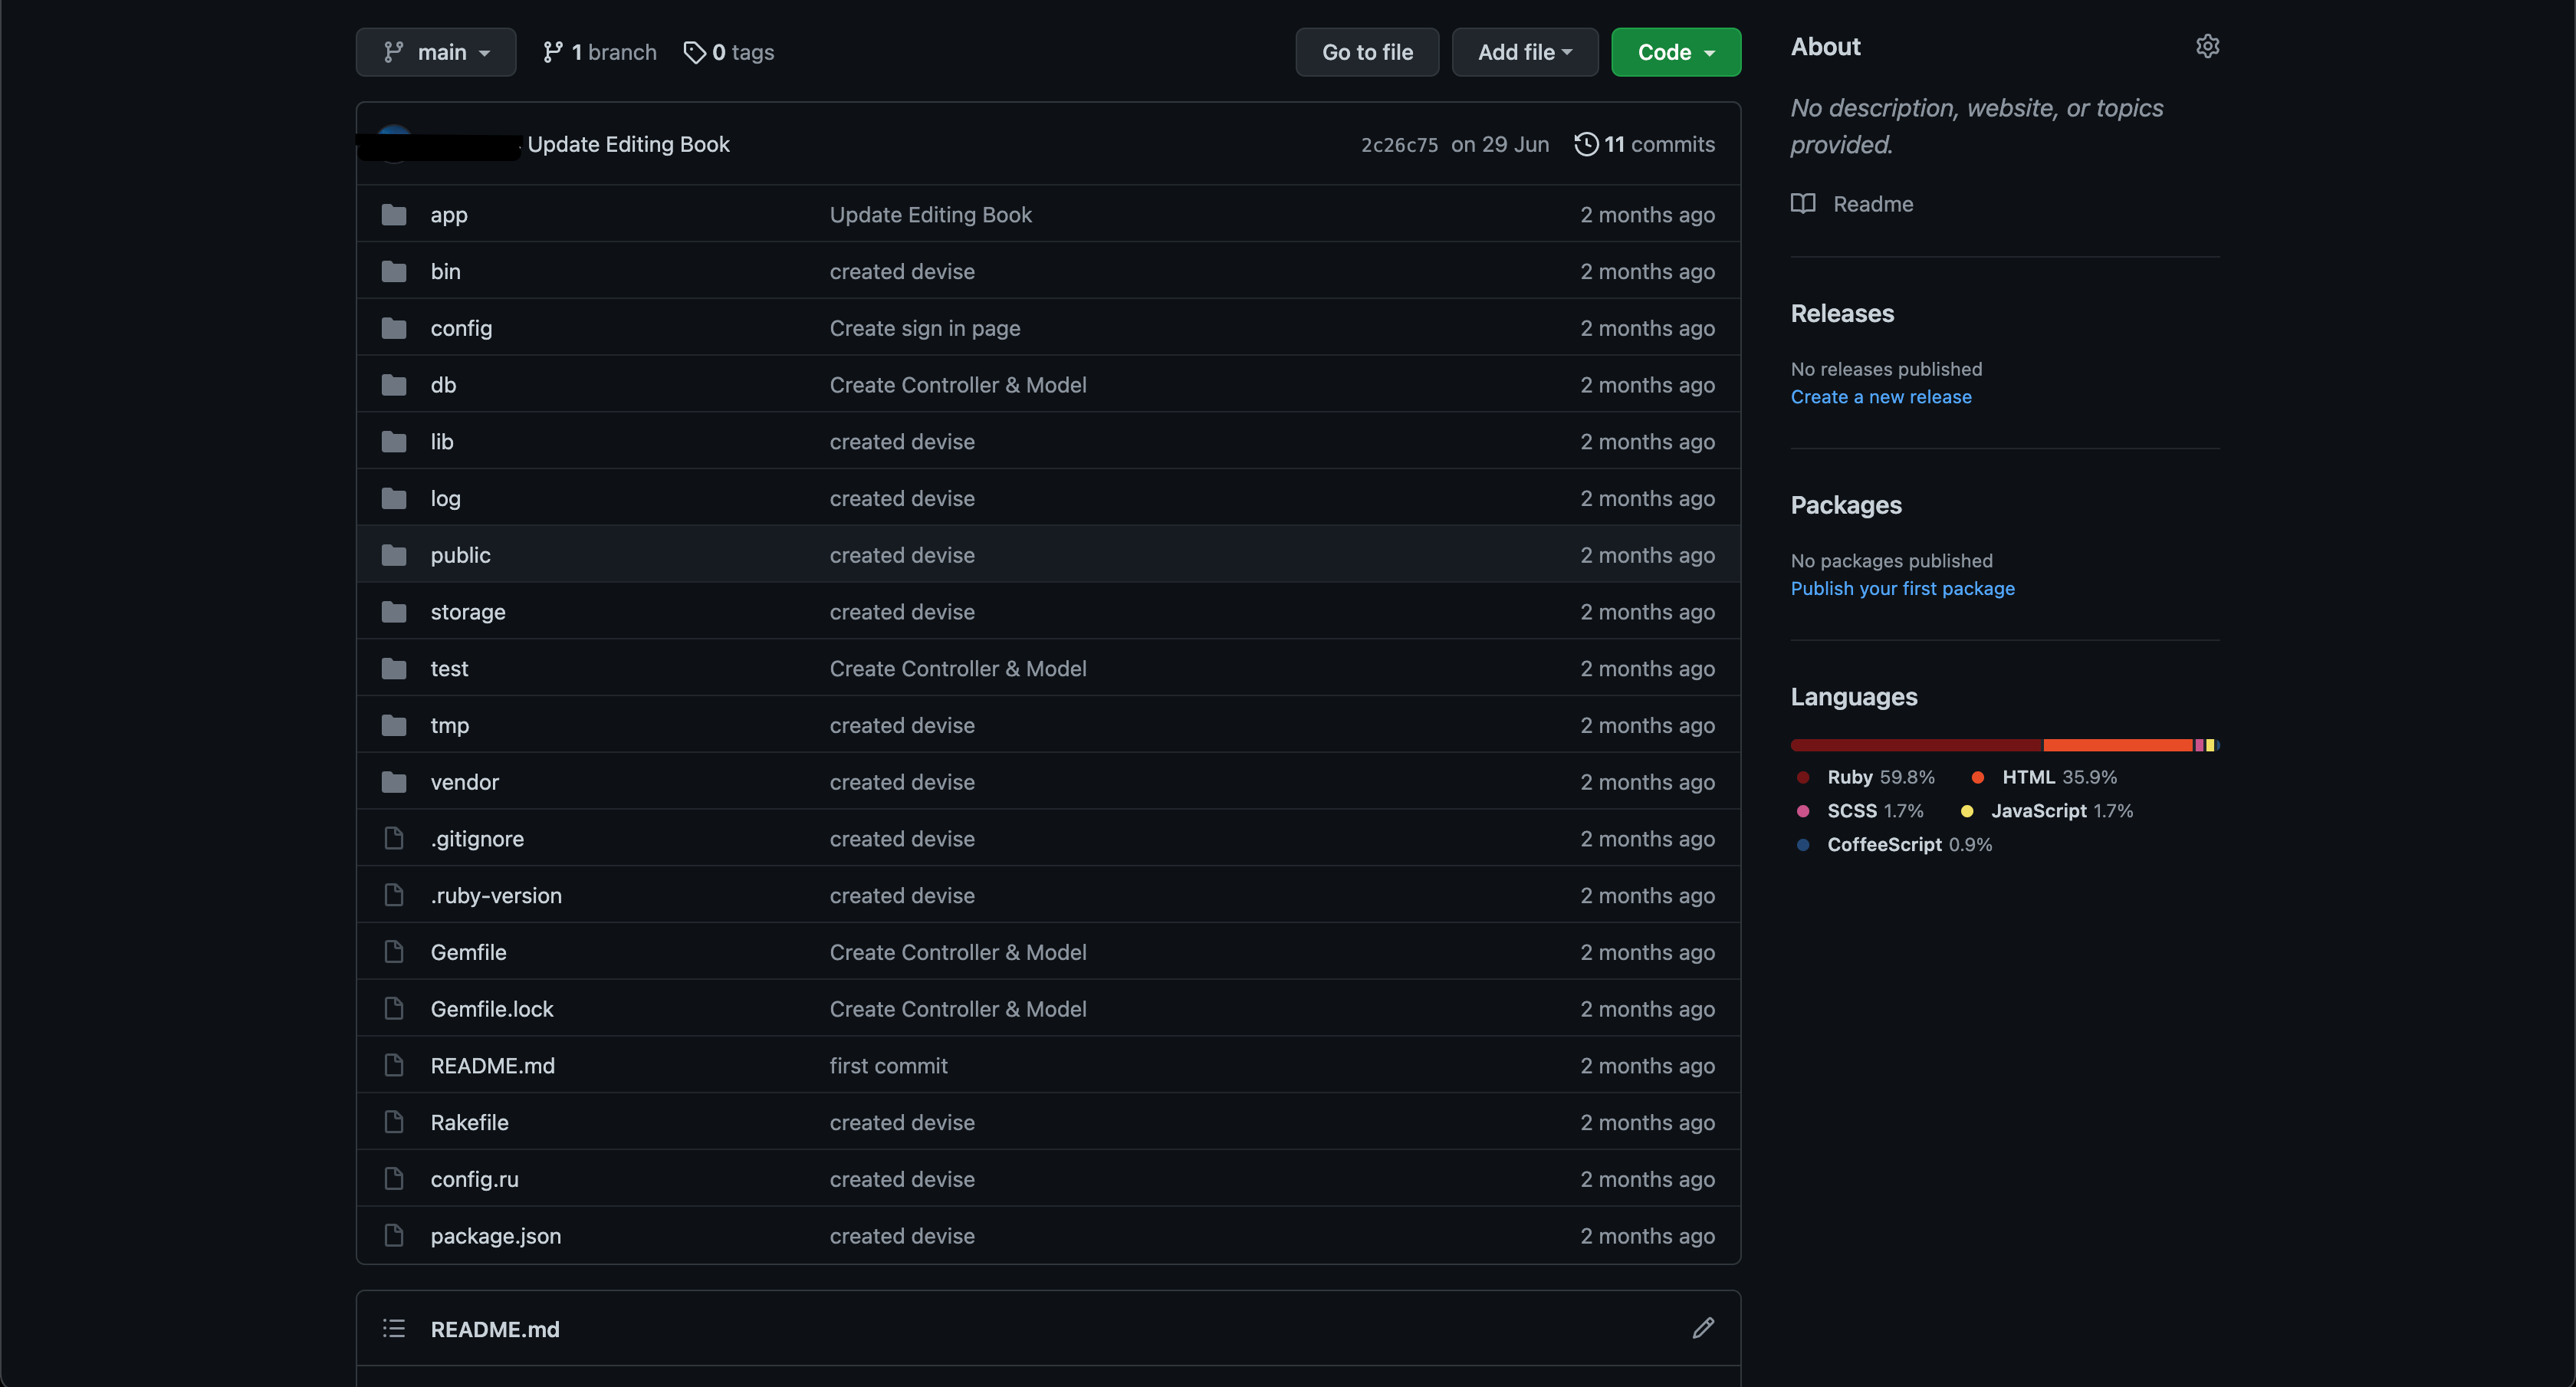The height and width of the screenshot is (1387, 2576).
Task: Click the About settings gear icon
Action: [2207, 46]
